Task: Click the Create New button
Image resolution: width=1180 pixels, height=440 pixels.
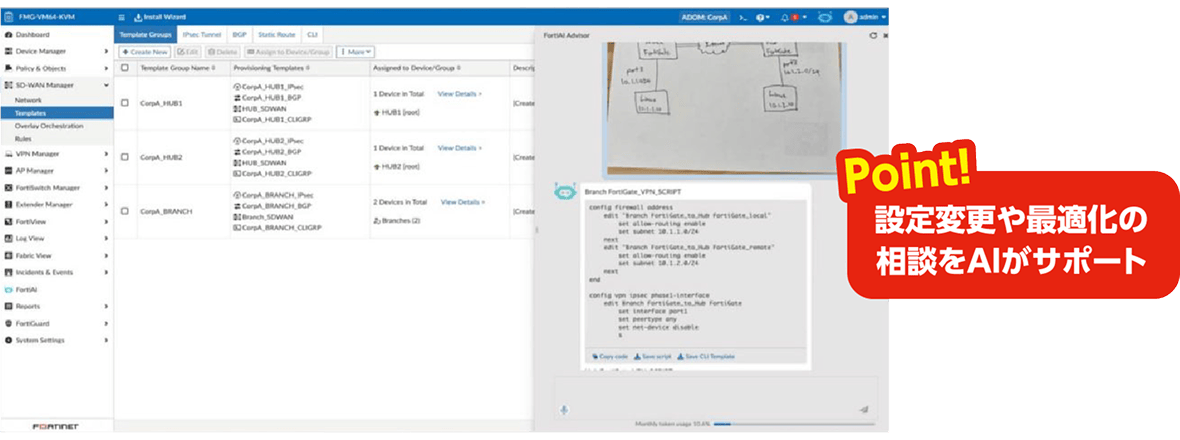Action: [x=145, y=51]
